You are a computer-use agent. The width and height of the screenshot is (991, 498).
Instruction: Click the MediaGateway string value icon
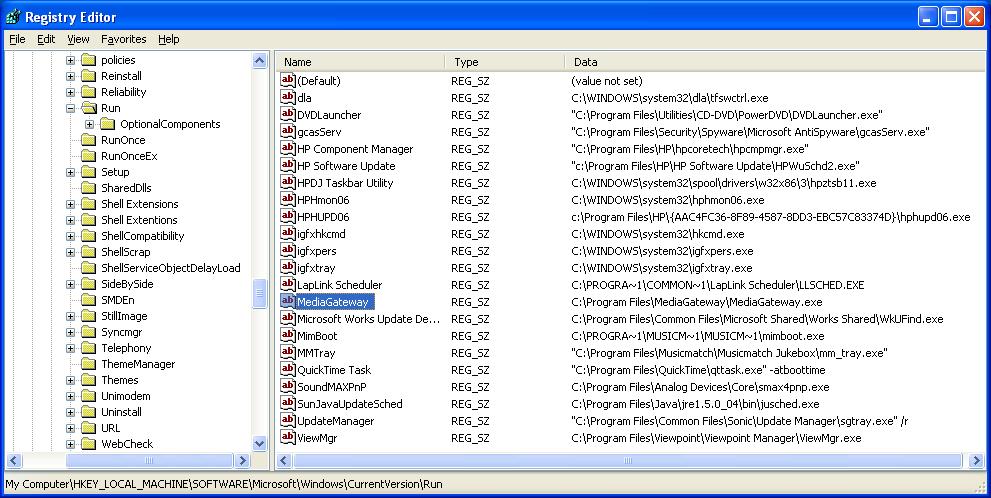[x=288, y=301]
